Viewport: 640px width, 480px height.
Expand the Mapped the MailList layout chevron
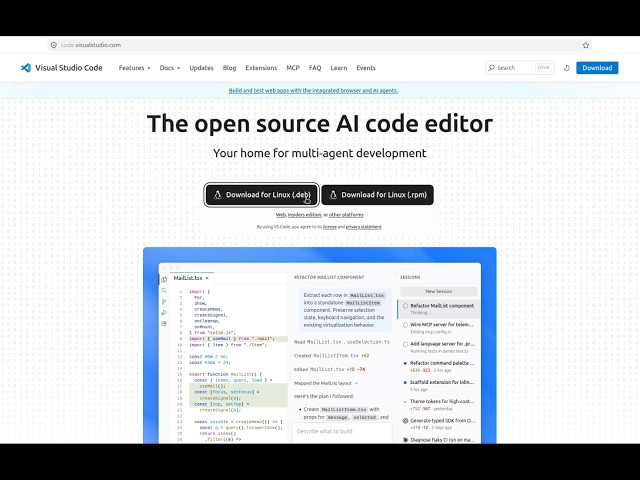tap(356, 383)
